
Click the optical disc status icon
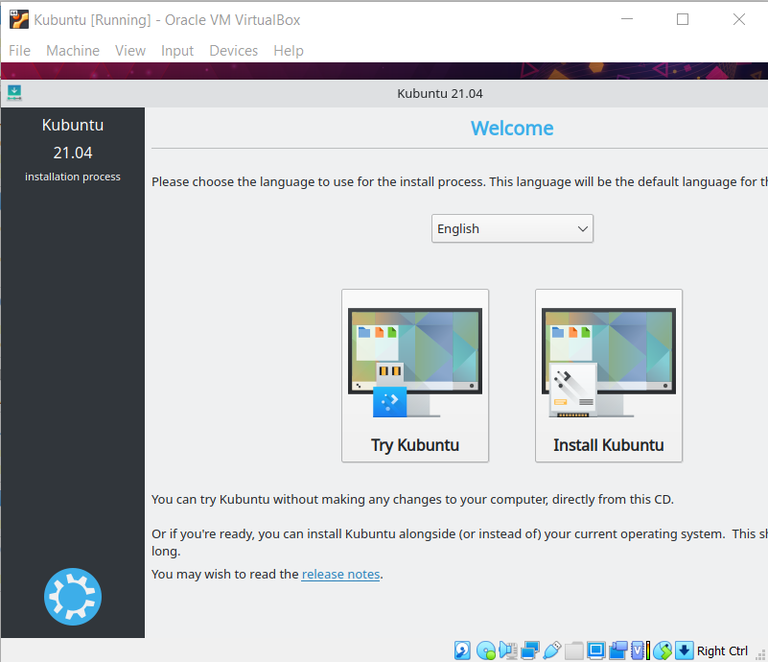(486, 650)
